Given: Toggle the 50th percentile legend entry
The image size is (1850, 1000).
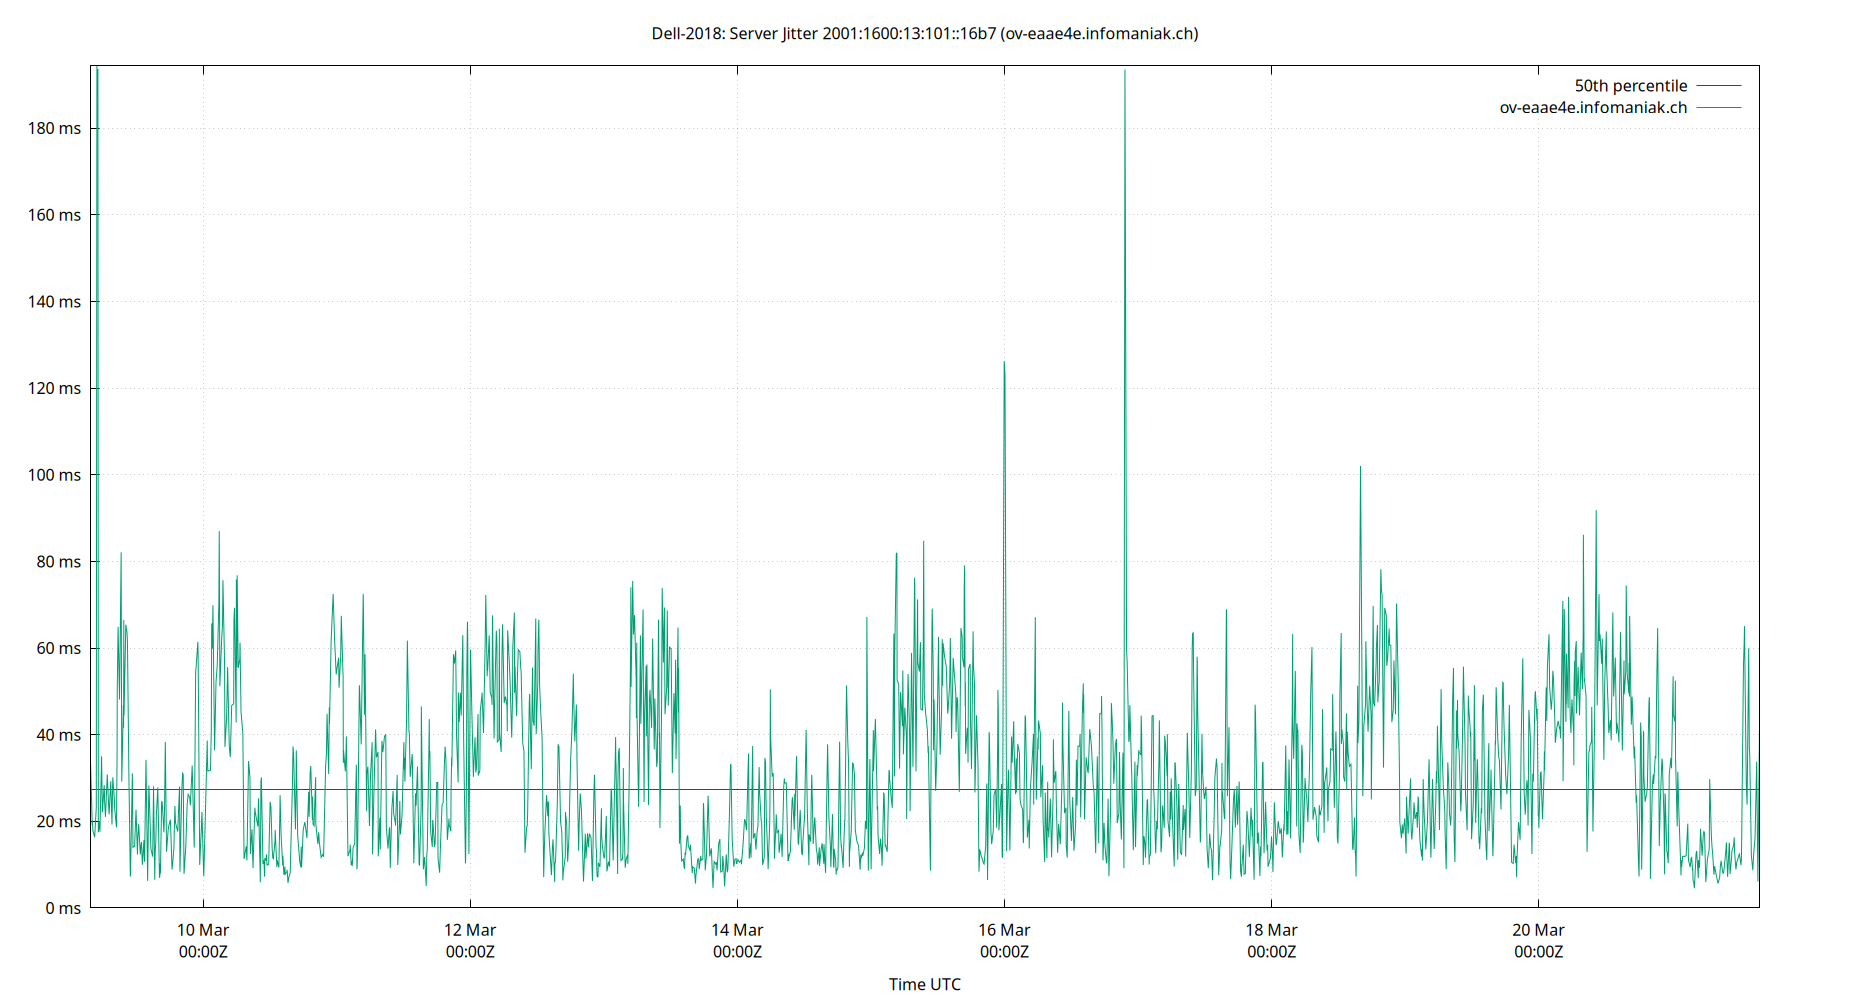Looking at the screenshot, I should click(1630, 85).
